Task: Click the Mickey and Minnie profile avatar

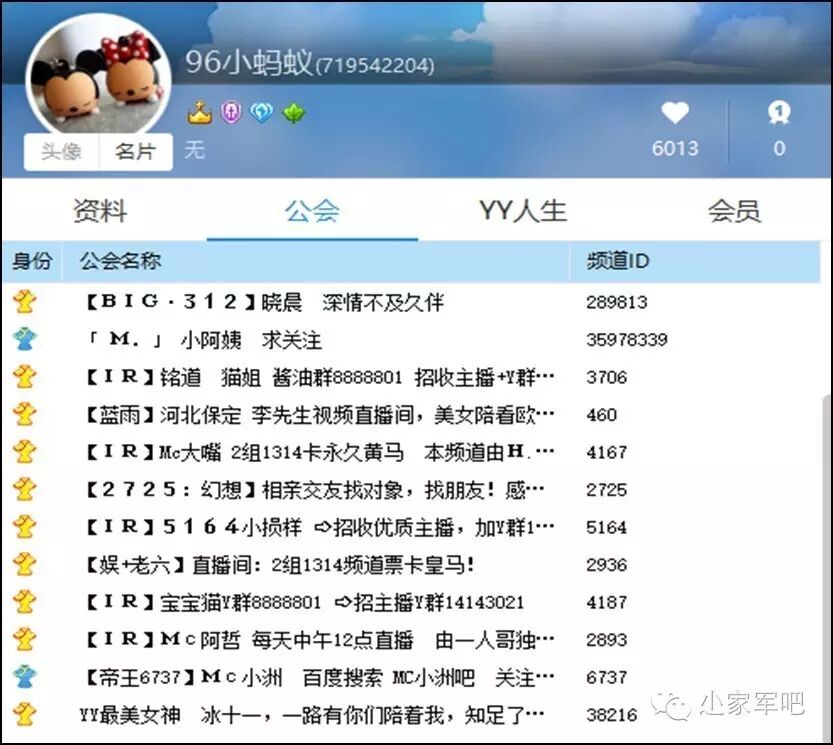Action: 99,74
